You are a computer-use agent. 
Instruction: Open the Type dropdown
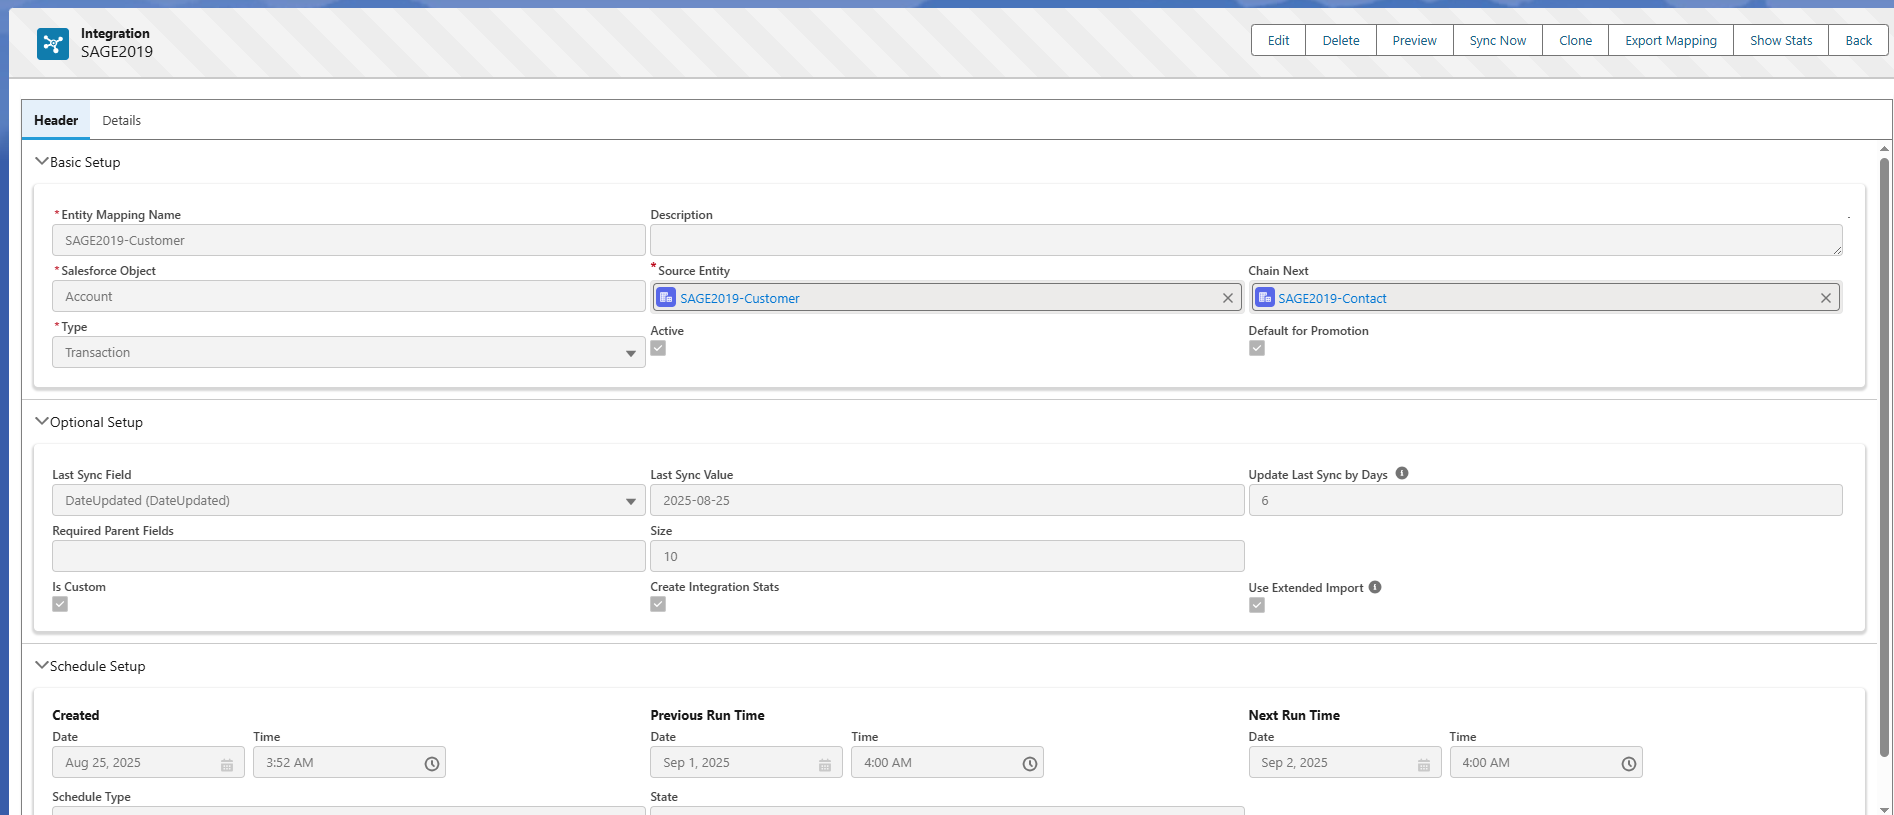tap(348, 352)
